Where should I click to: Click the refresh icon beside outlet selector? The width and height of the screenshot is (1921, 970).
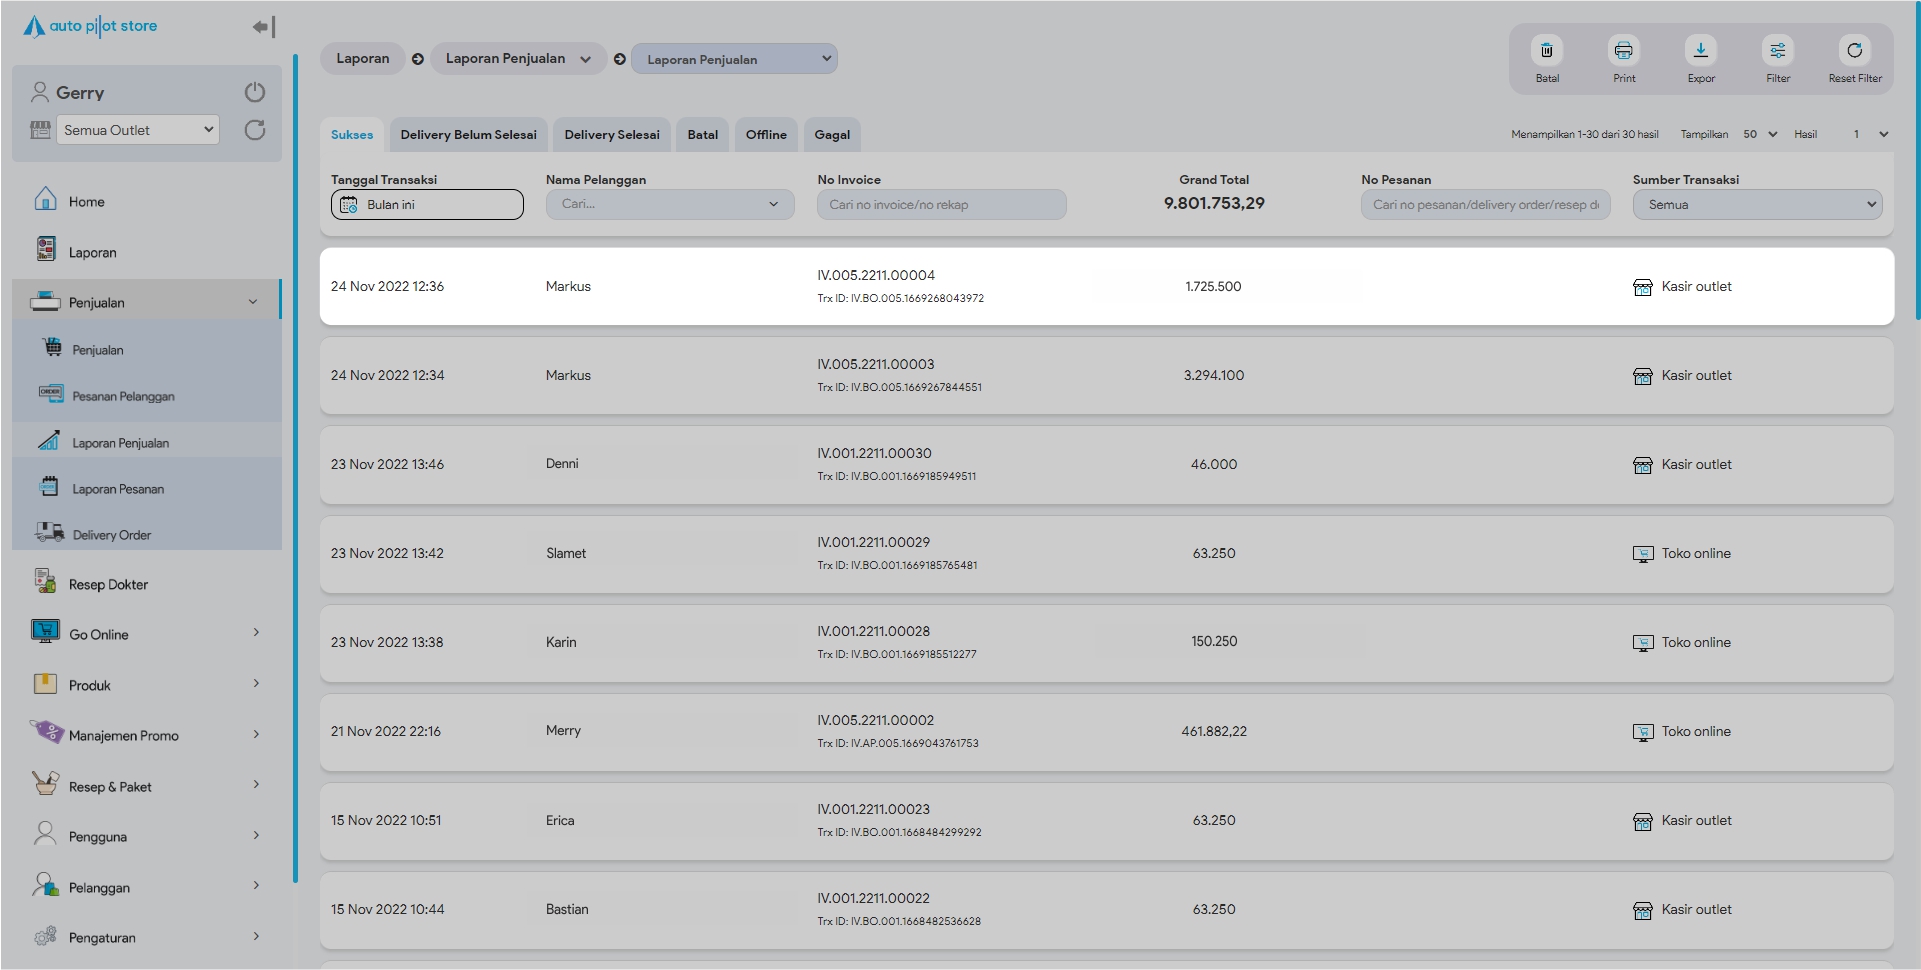[255, 130]
